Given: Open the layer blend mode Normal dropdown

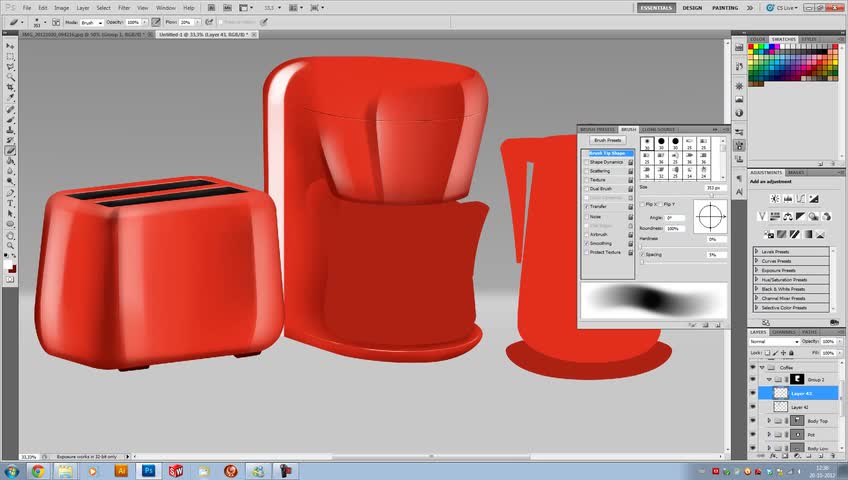Looking at the screenshot, I should 772,341.
